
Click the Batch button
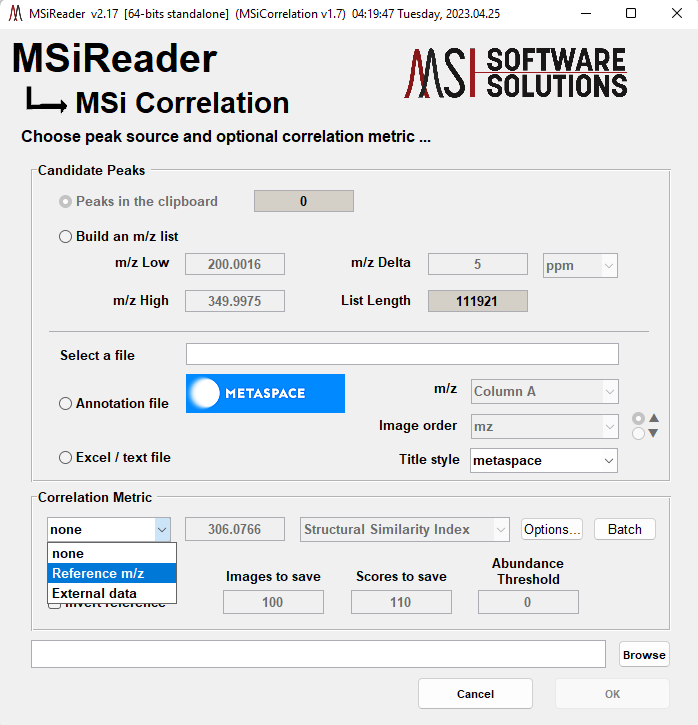click(x=625, y=529)
